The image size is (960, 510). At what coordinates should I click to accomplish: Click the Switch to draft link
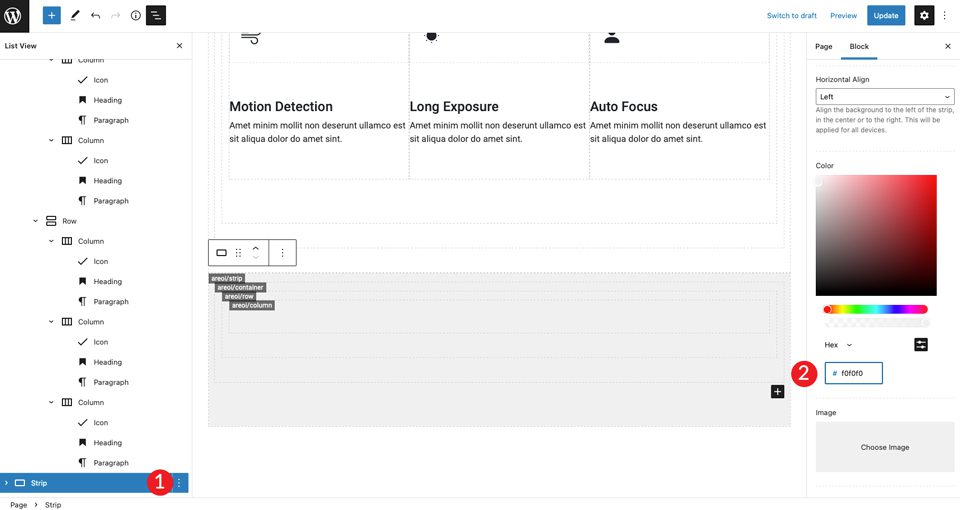coord(792,16)
